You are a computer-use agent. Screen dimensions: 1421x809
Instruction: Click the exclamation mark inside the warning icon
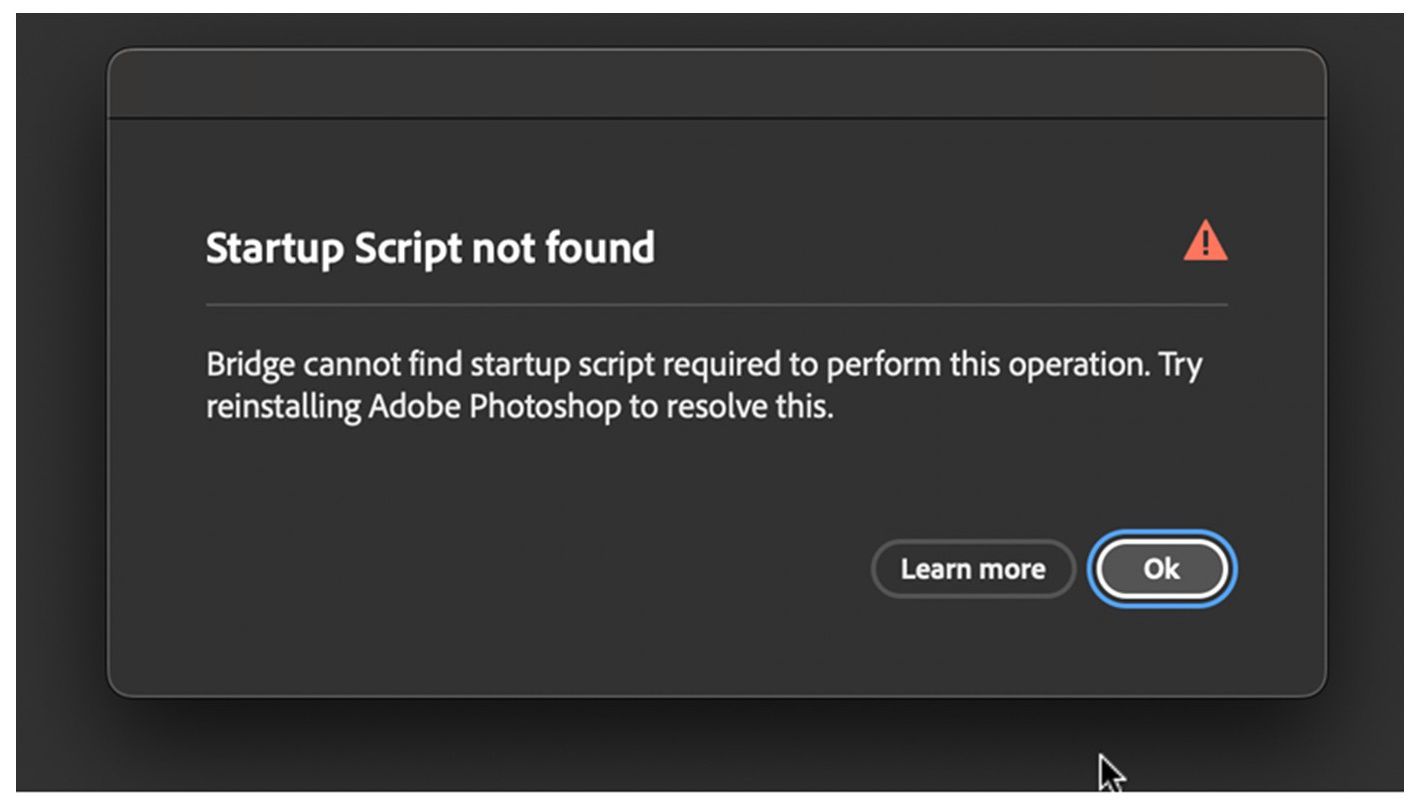point(1206,245)
